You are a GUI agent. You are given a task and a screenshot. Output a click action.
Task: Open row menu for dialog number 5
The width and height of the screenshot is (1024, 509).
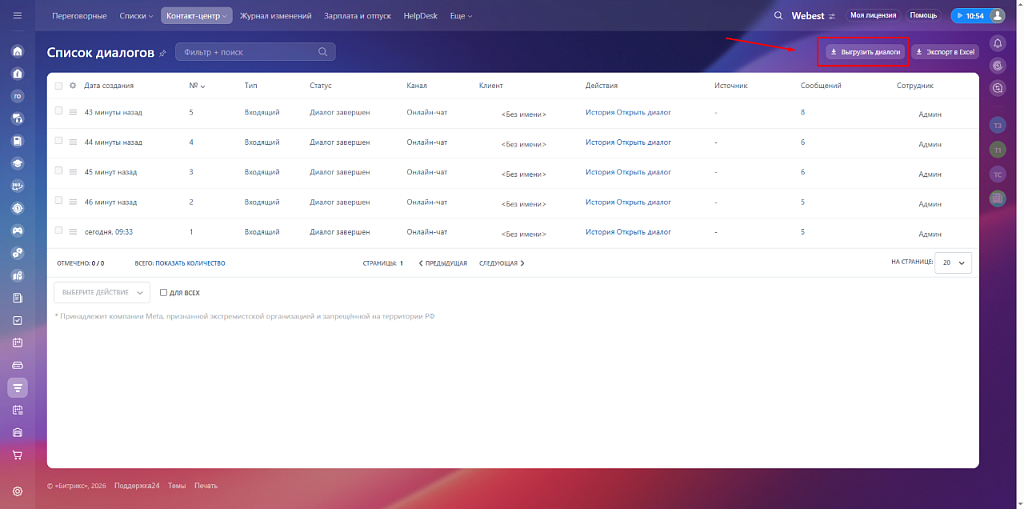(x=72, y=112)
